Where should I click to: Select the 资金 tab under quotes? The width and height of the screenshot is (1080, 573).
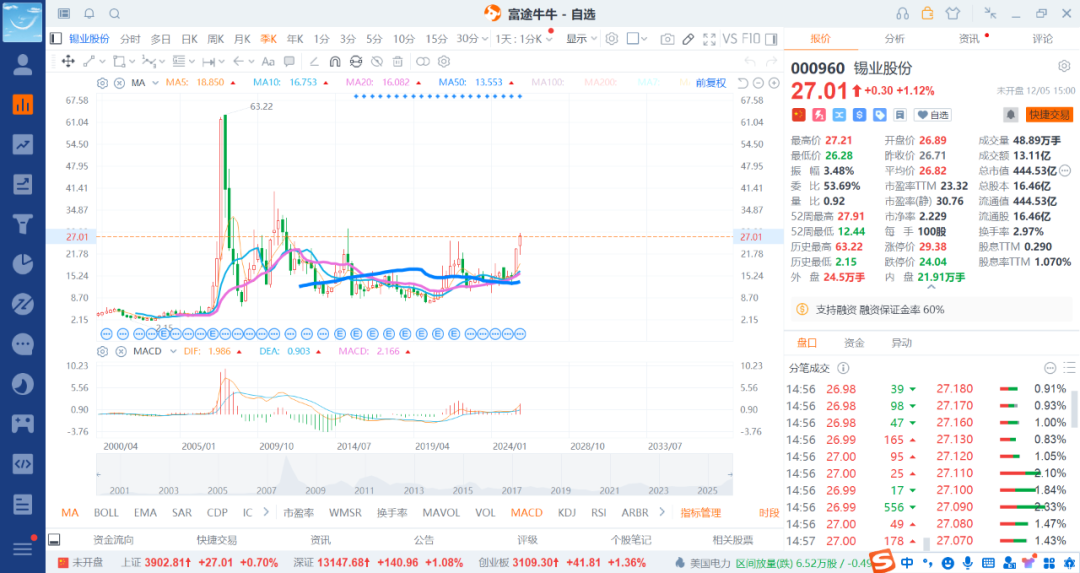tap(854, 342)
